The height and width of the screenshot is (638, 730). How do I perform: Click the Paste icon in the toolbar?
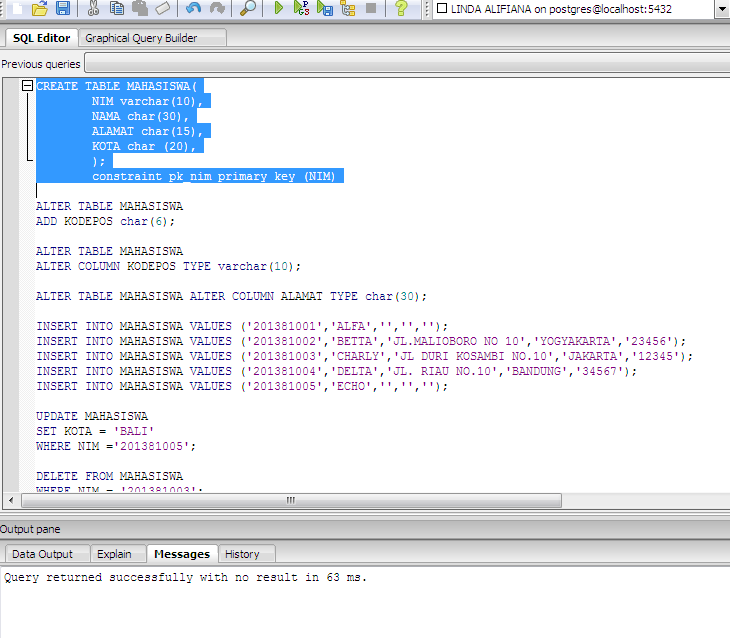(x=140, y=8)
